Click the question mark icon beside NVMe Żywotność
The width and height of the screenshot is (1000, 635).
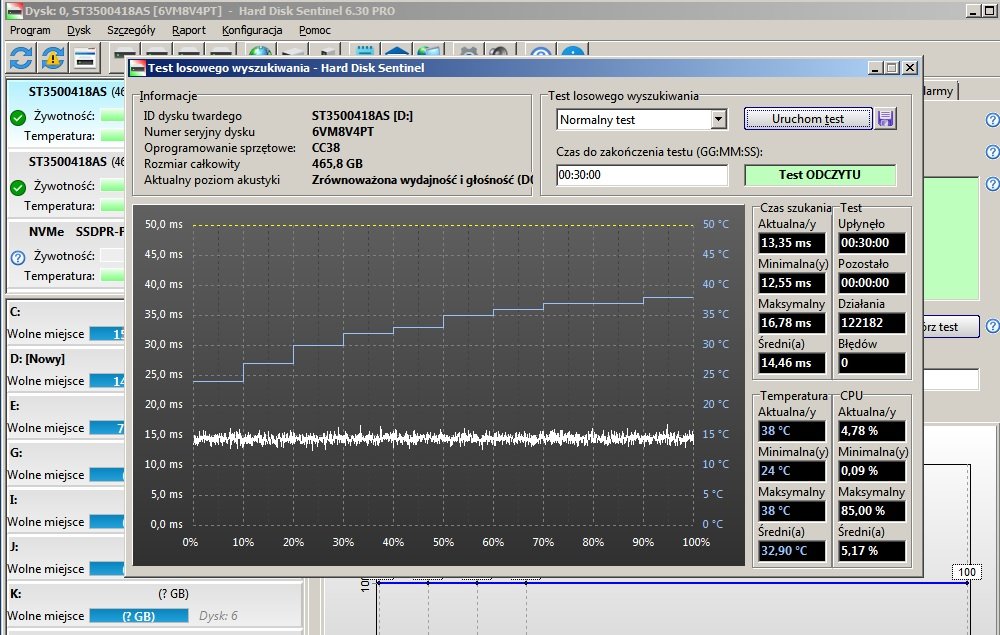point(17,257)
